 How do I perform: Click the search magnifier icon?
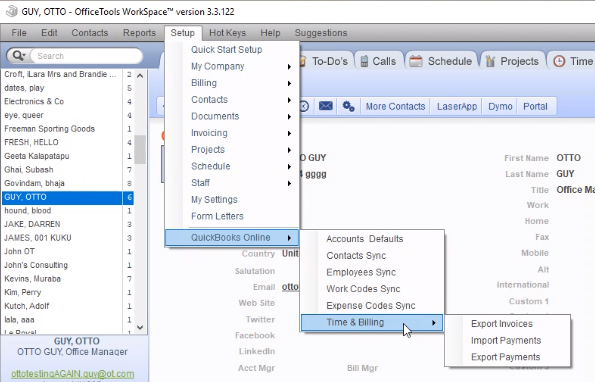[x=17, y=56]
